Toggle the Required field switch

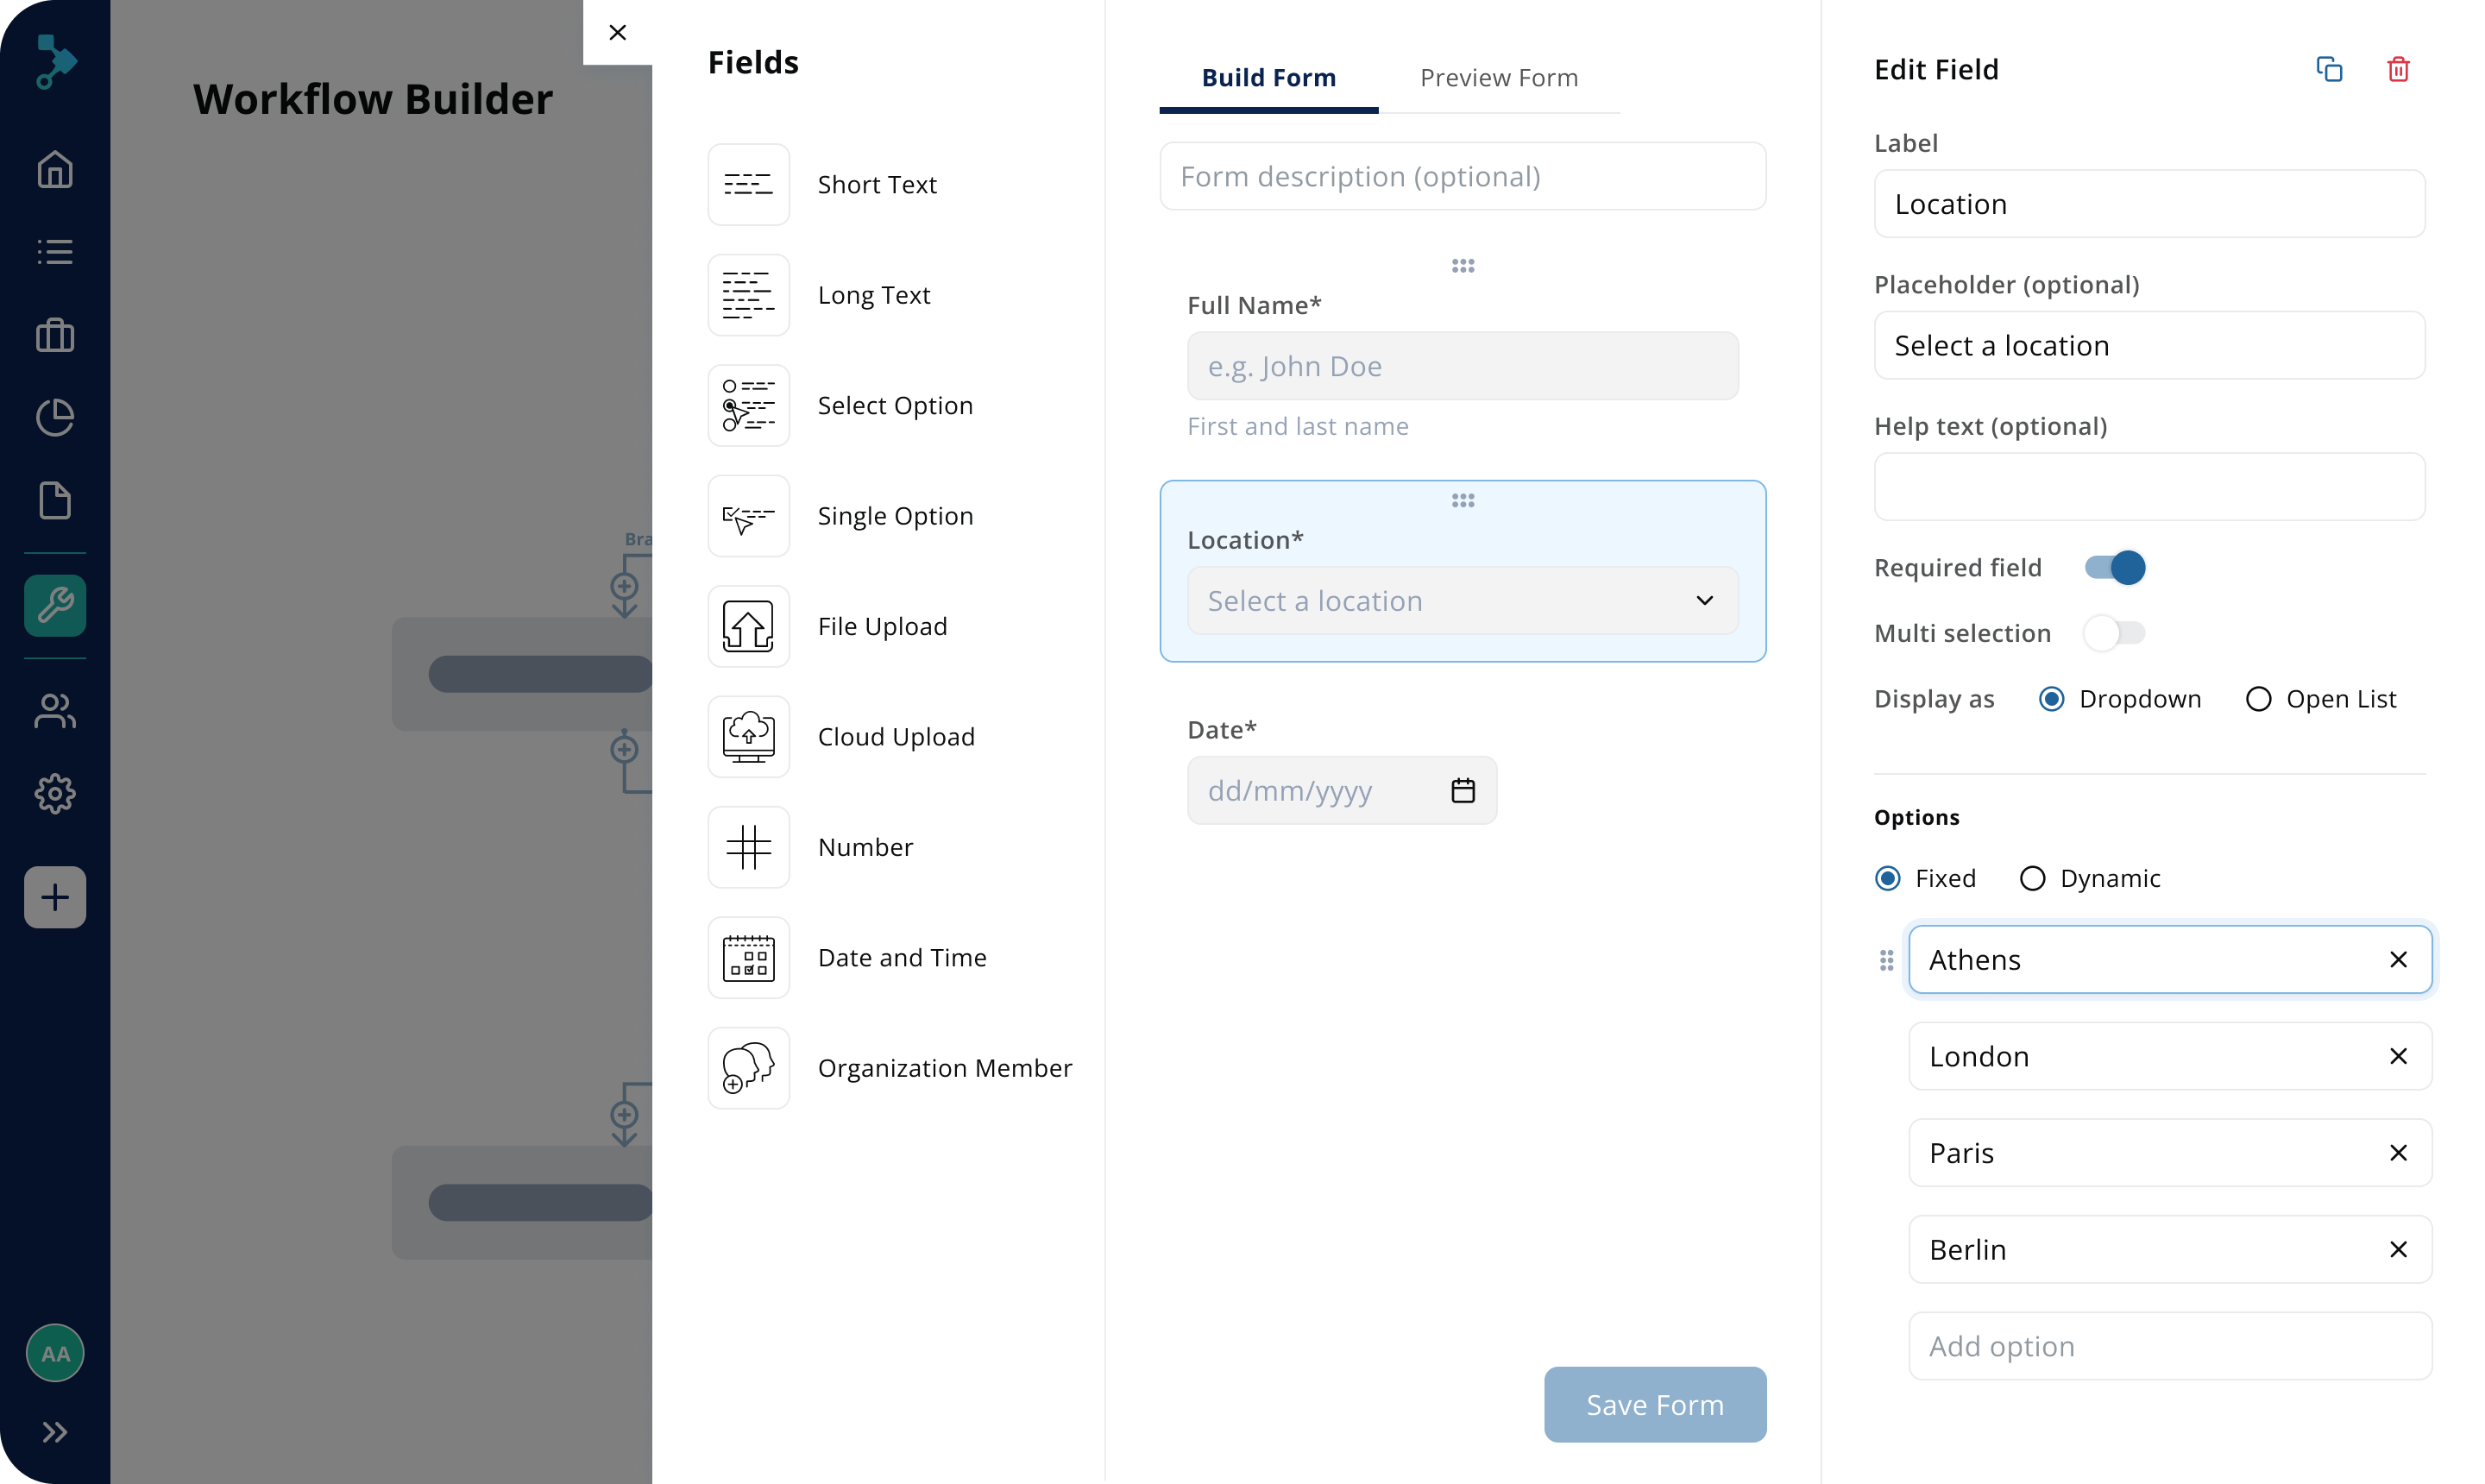[x=2114, y=568]
